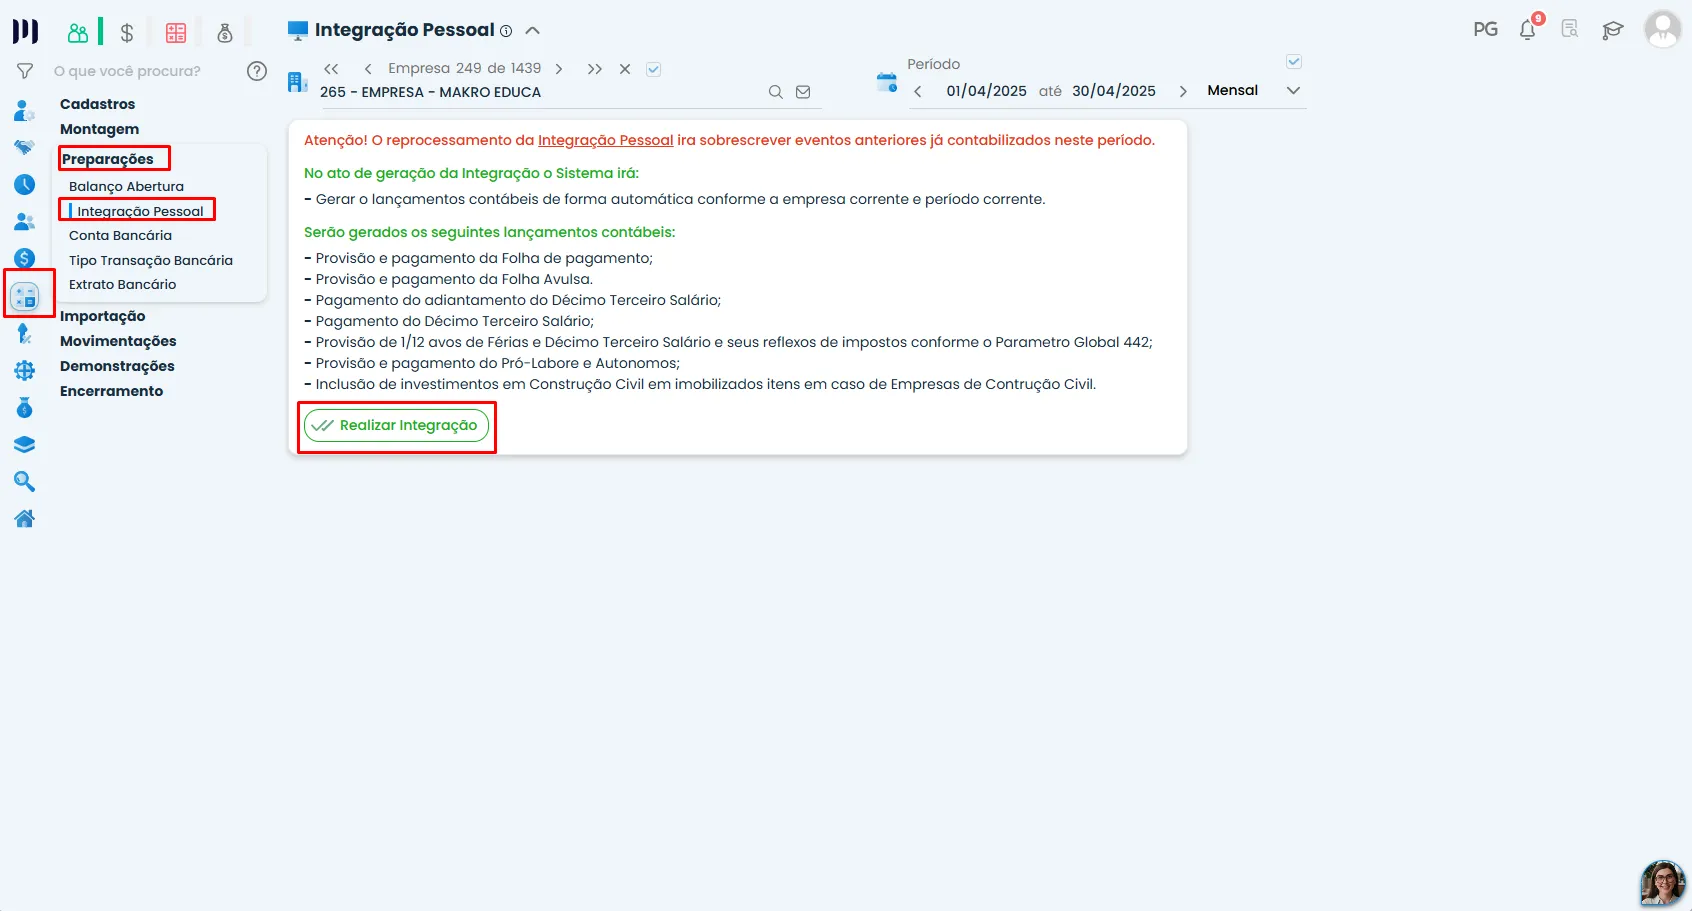1692x911 pixels.
Task: Expand the Cadastros menu
Action: click(97, 104)
